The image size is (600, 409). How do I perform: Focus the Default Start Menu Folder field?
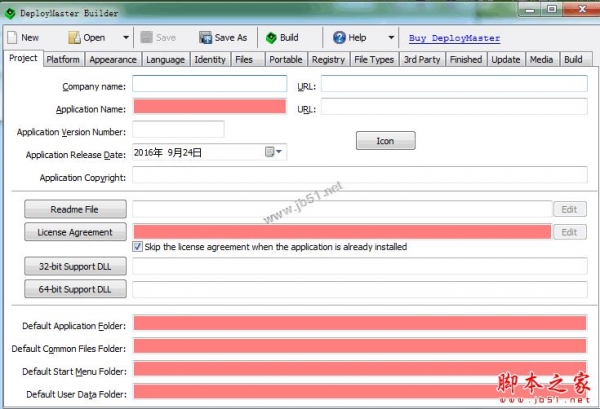[x=360, y=369]
